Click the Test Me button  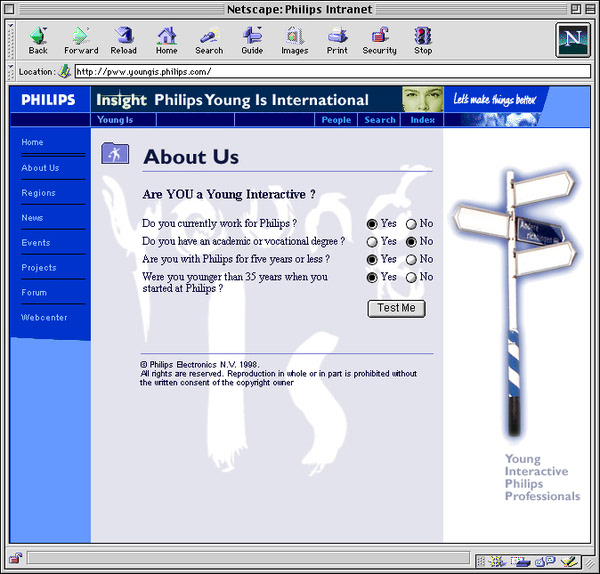pyautogui.click(x=396, y=308)
